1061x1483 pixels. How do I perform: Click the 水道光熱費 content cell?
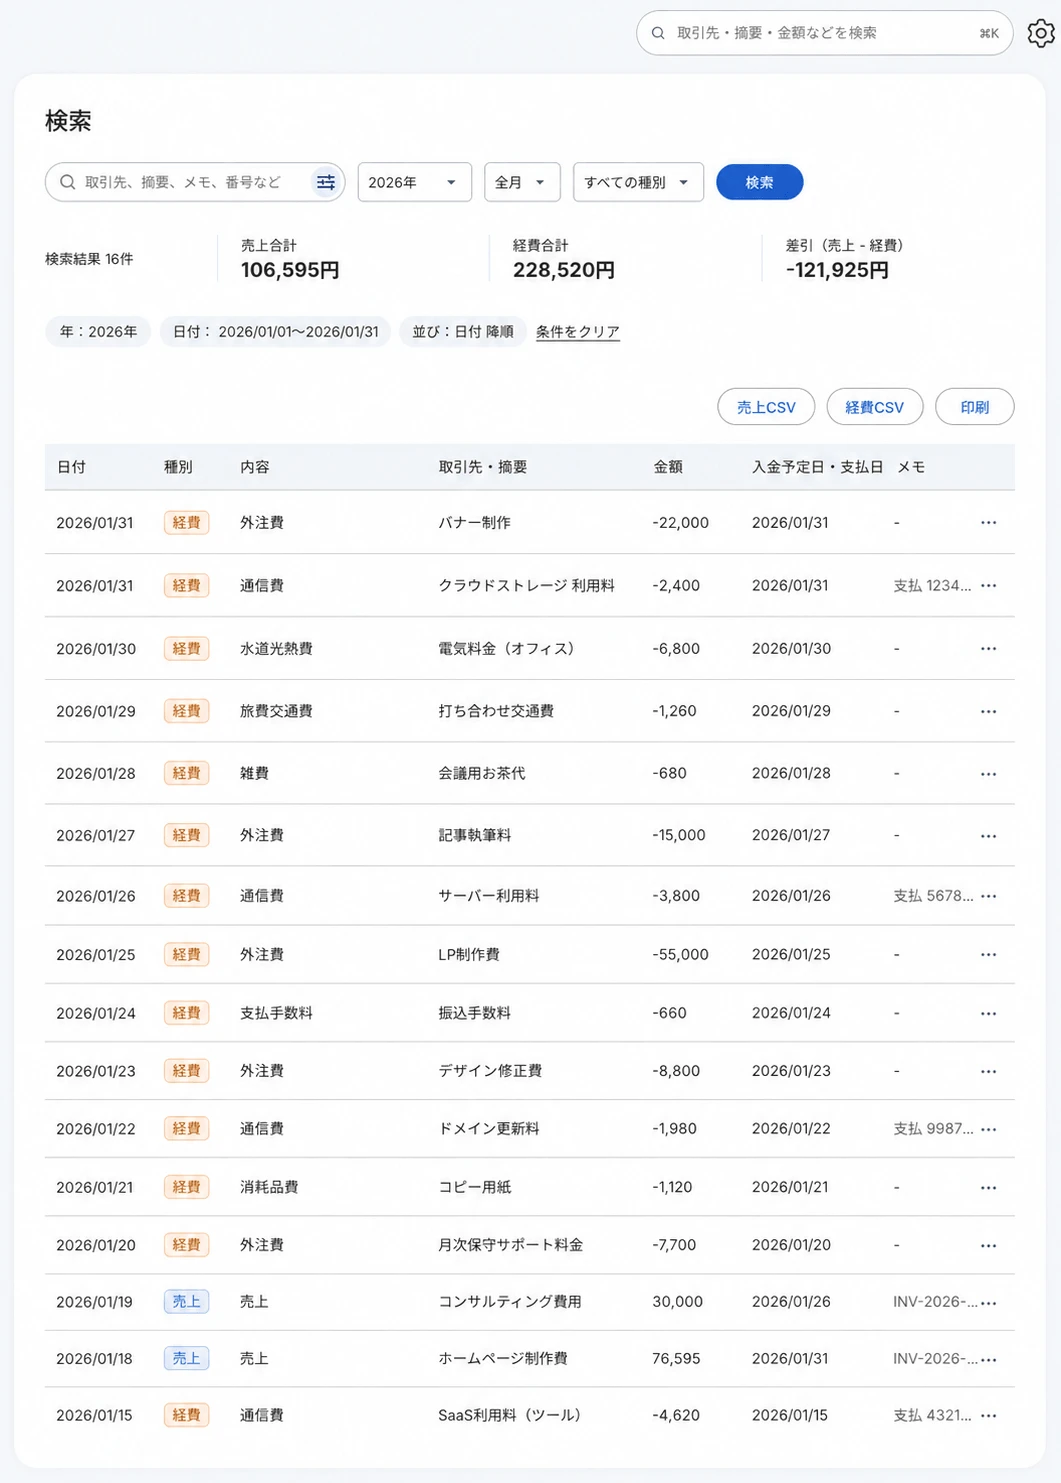click(x=276, y=648)
